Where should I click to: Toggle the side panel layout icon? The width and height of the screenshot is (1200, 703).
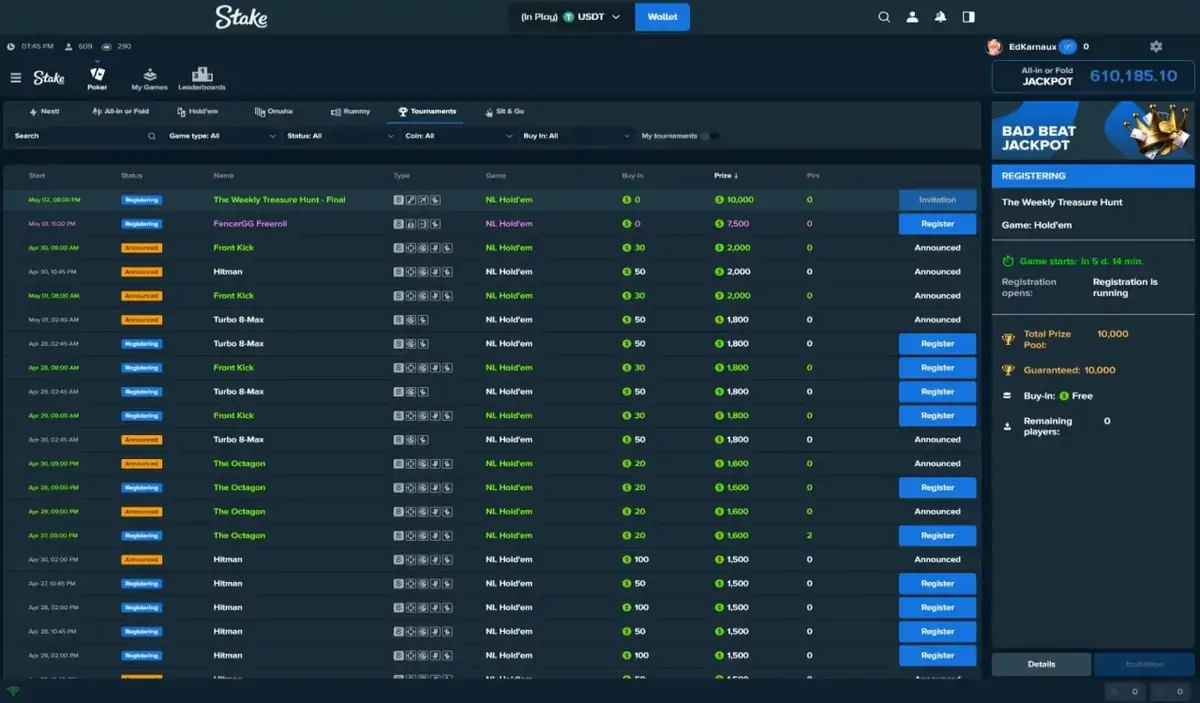click(968, 17)
